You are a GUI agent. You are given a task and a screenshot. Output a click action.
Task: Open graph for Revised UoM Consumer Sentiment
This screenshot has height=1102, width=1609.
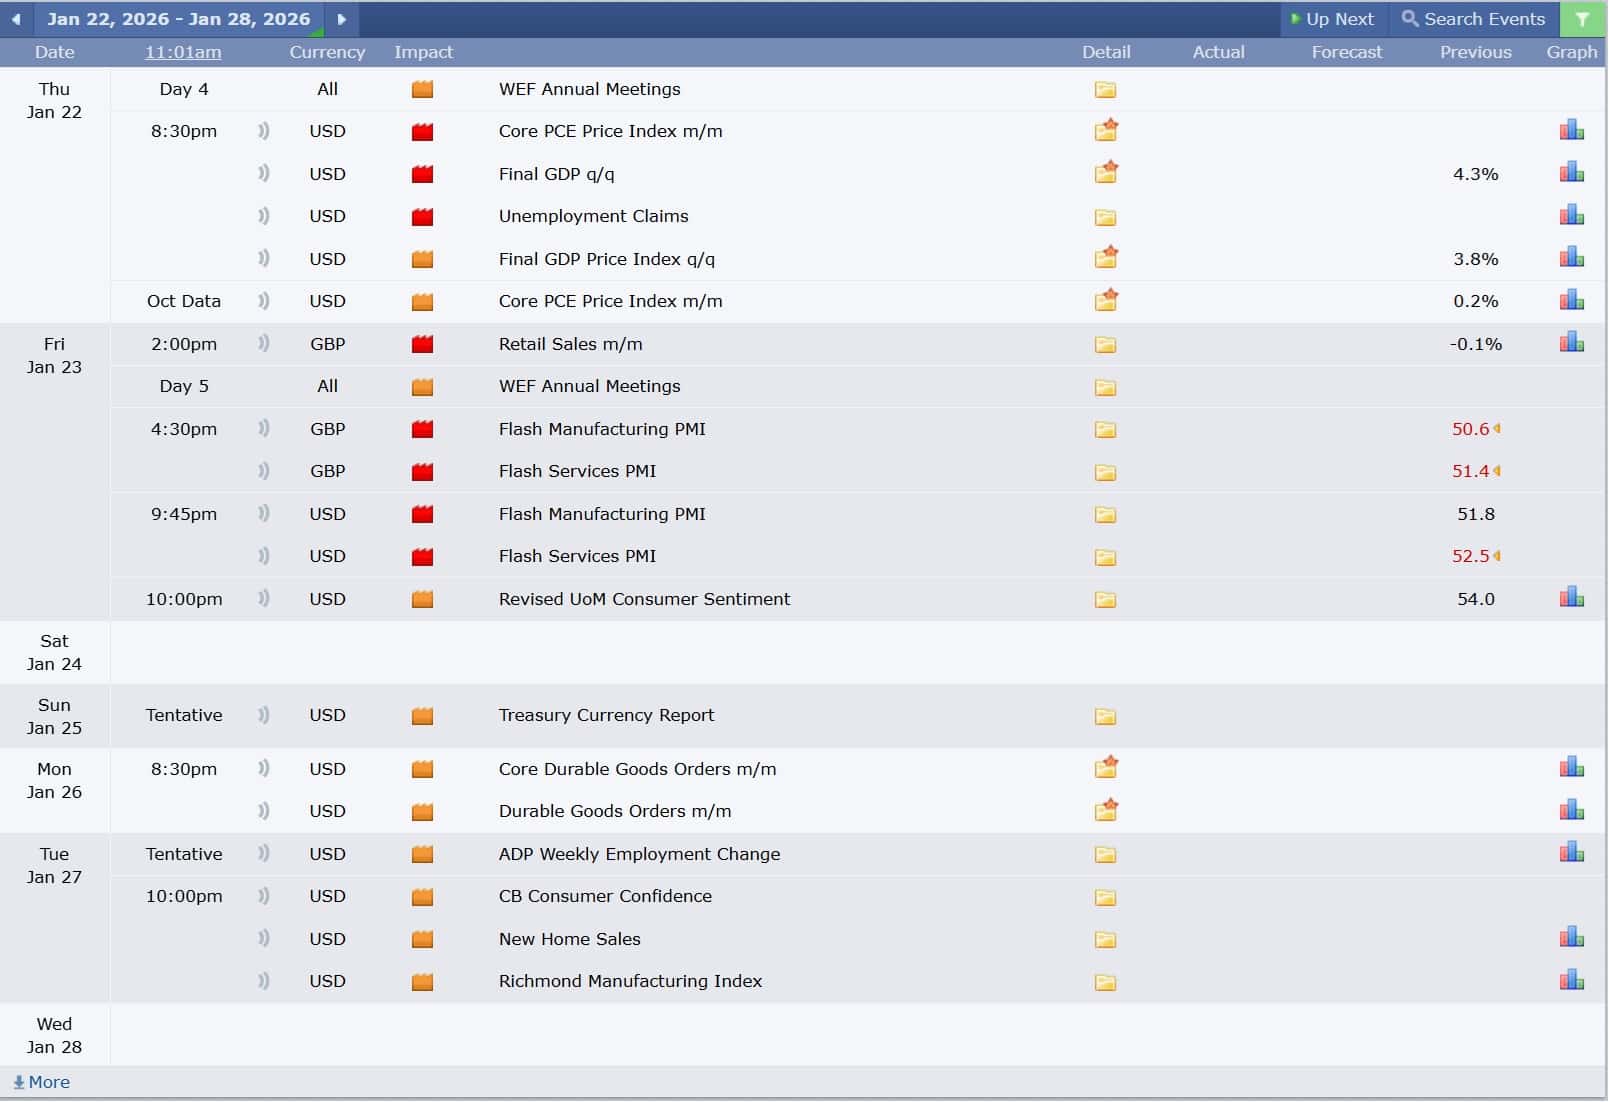pyautogui.click(x=1571, y=597)
